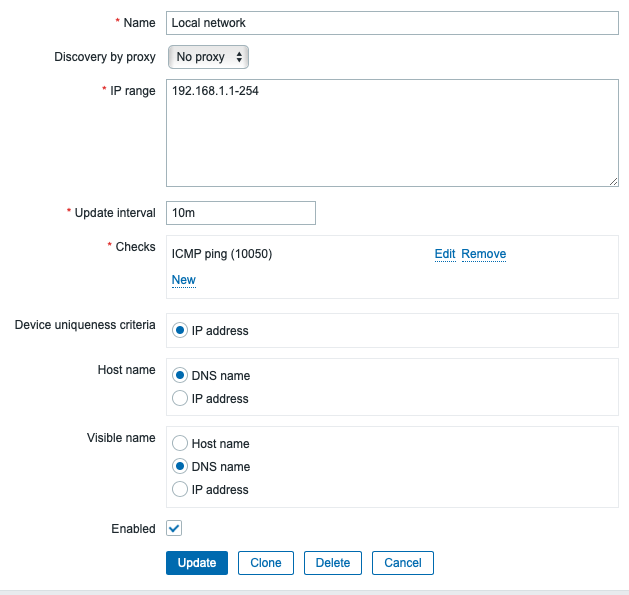Open the Discovery by proxy dropdown
The image size is (629, 595).
pyautogui.click(x=208, y=57)
